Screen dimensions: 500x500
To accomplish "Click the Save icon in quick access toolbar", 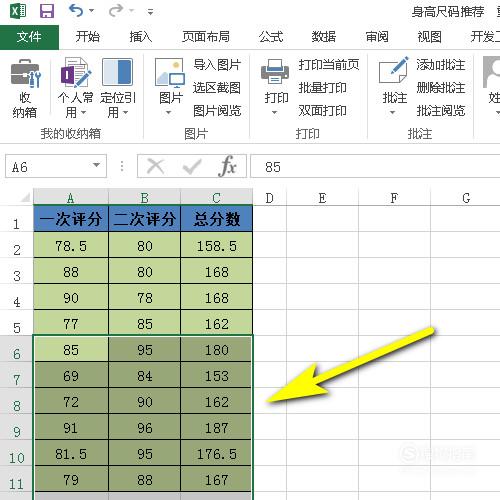I will coord(47,11).
